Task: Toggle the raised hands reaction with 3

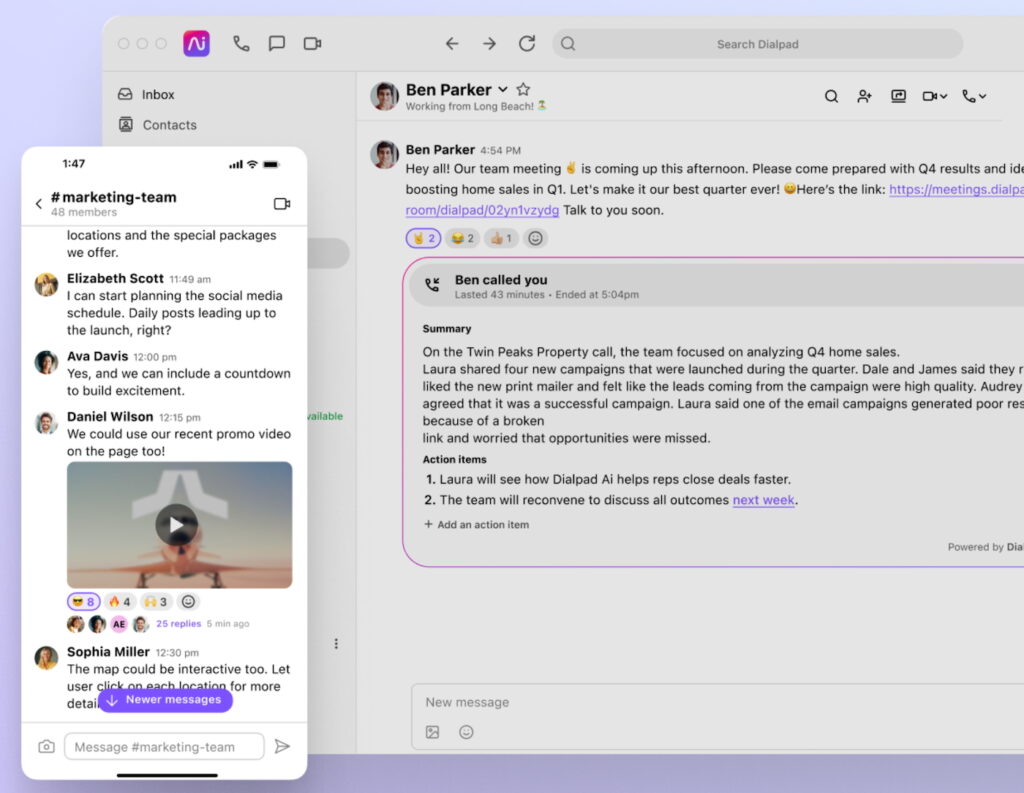Action: coord(156,601)
